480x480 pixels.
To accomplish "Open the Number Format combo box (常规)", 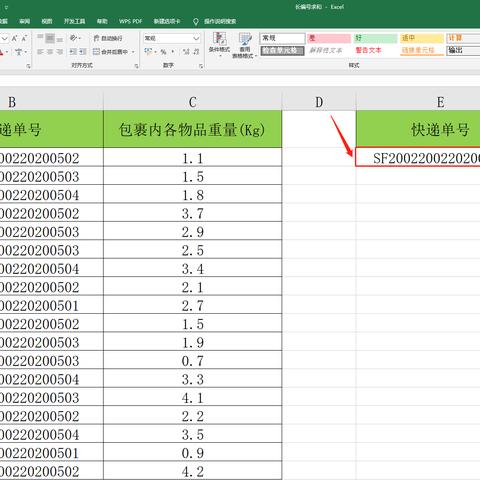I will 172,38.
